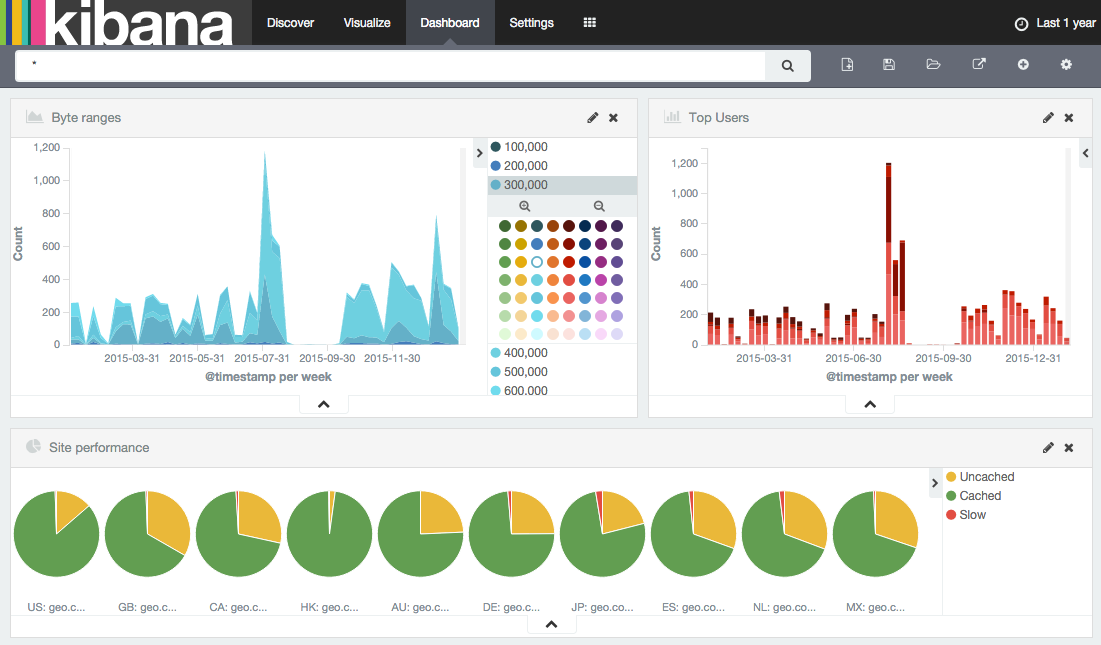
Task: Click the zoom-in filter icon in legend
Action: (x=524, y=206)
